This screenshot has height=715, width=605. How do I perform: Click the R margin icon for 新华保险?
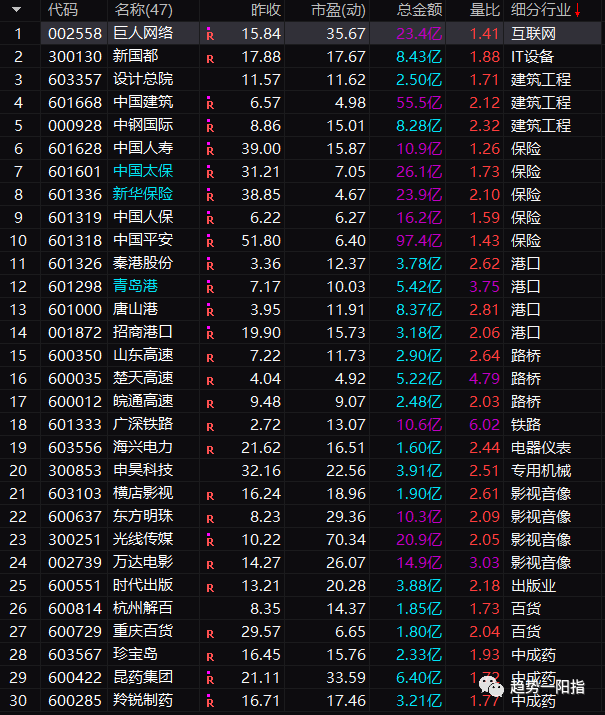[x=210, y=195]
